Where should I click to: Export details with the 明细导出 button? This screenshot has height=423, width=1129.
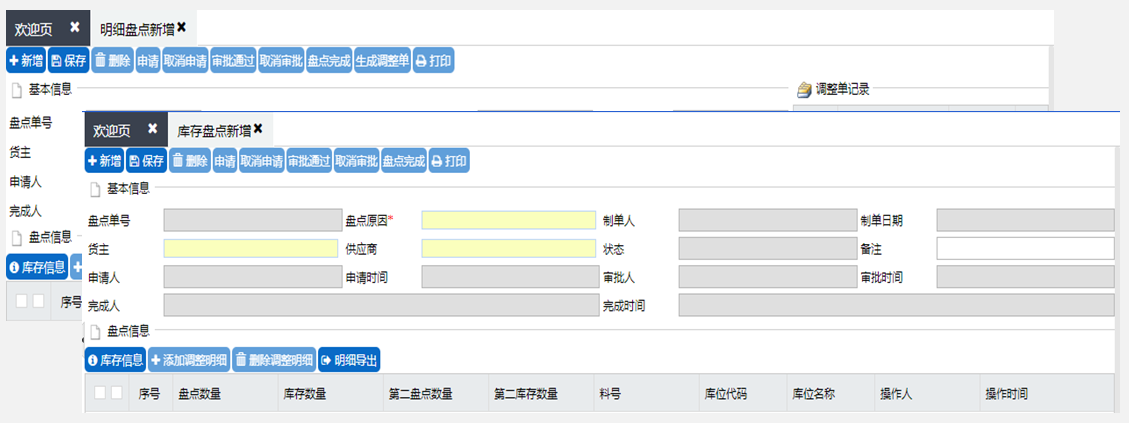(349, 360)
